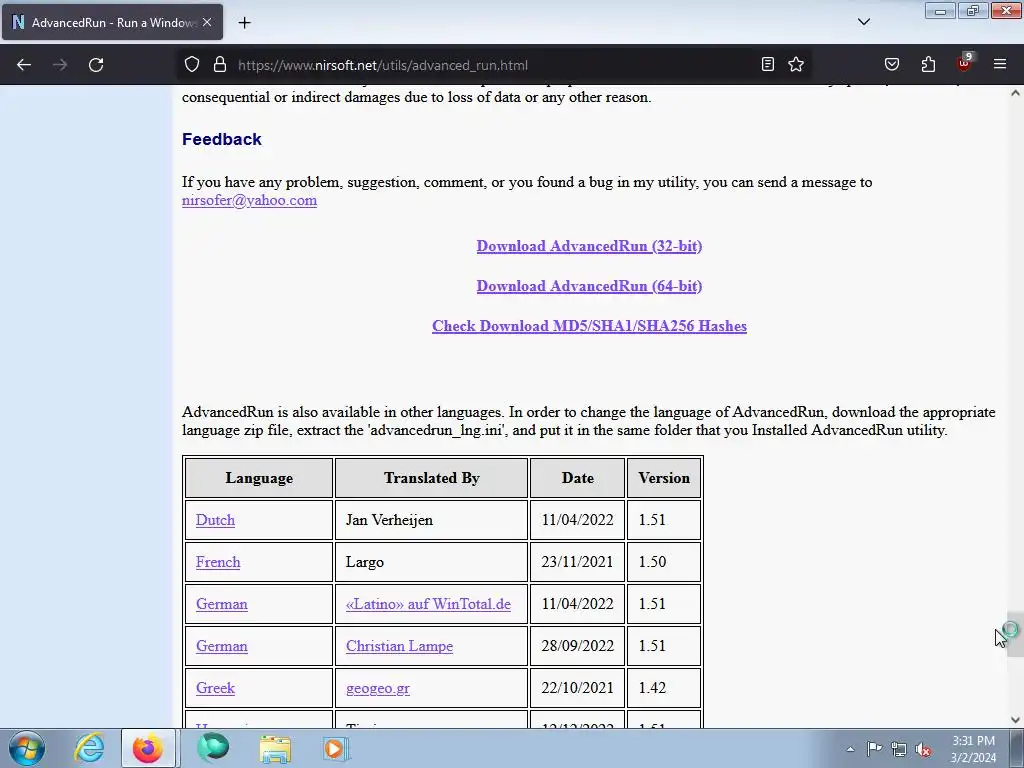Toggle reader view icon

768,64
